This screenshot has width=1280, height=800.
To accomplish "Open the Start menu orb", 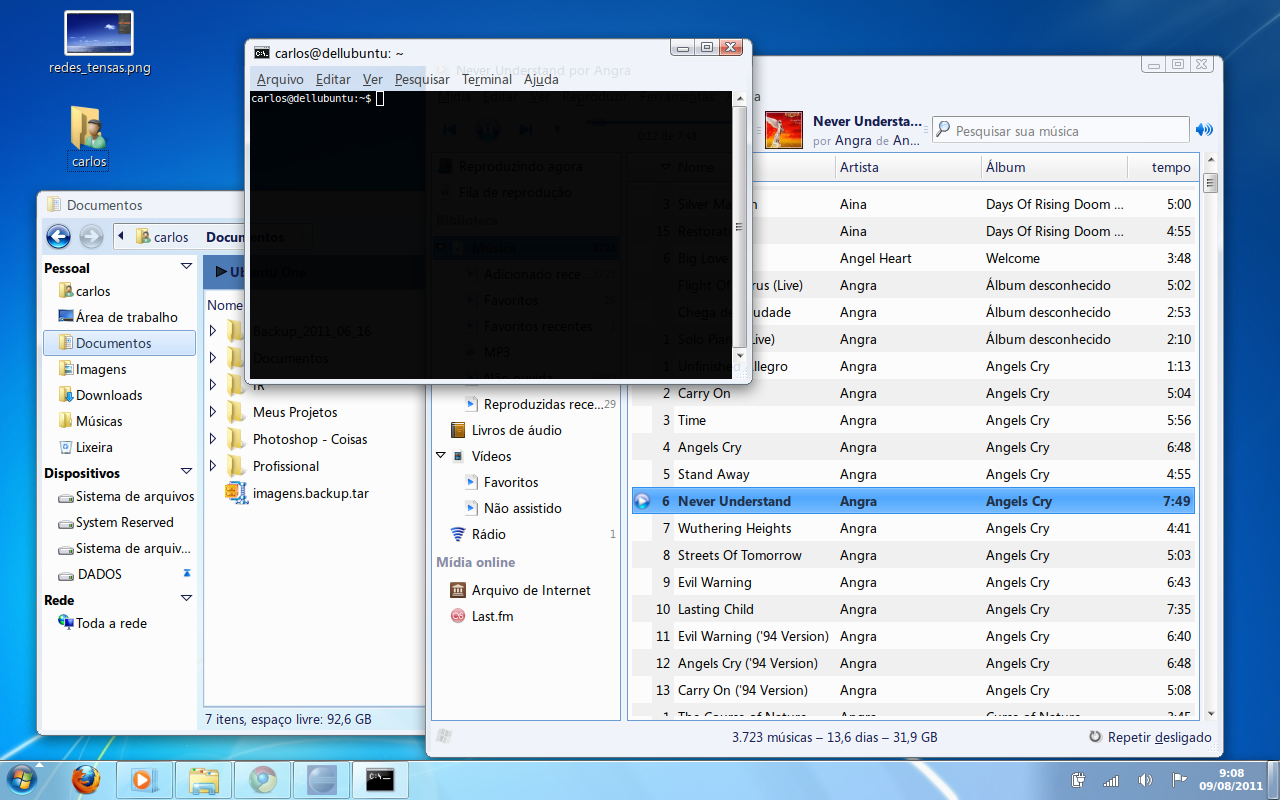I will click(x=23, y=779).
